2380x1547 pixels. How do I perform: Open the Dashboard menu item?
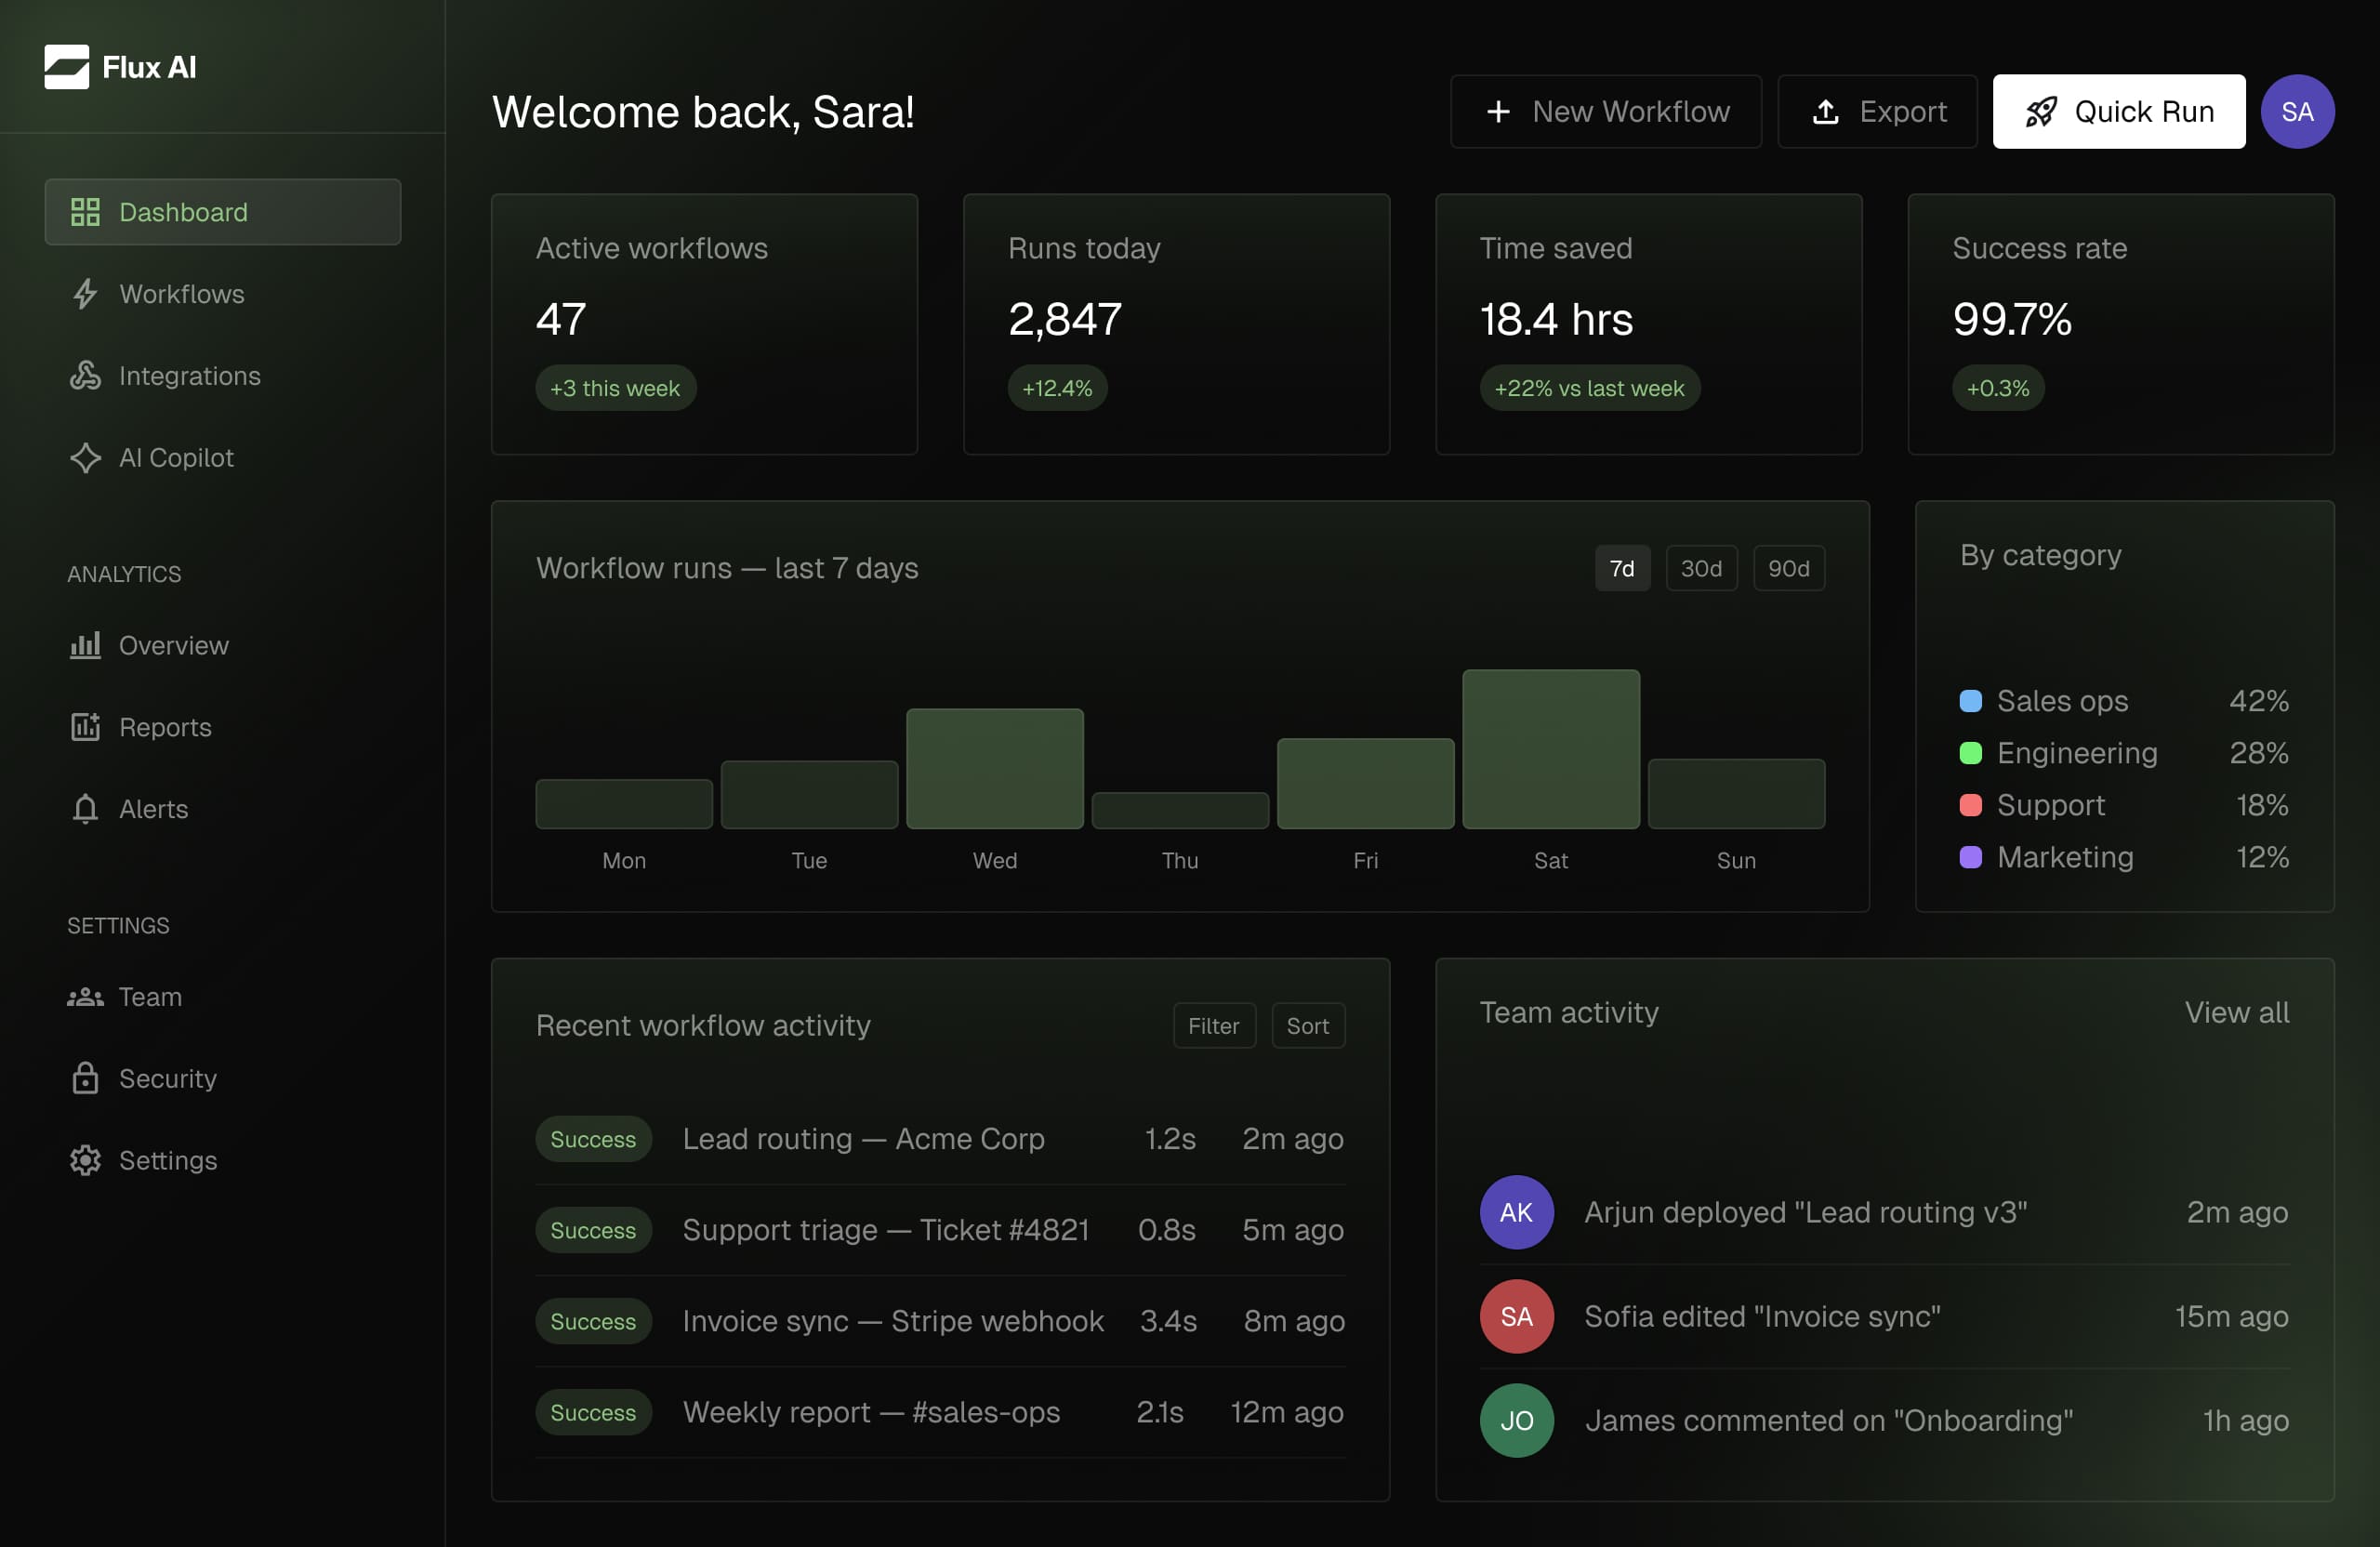pyautogui.click(x=223, y=212)
